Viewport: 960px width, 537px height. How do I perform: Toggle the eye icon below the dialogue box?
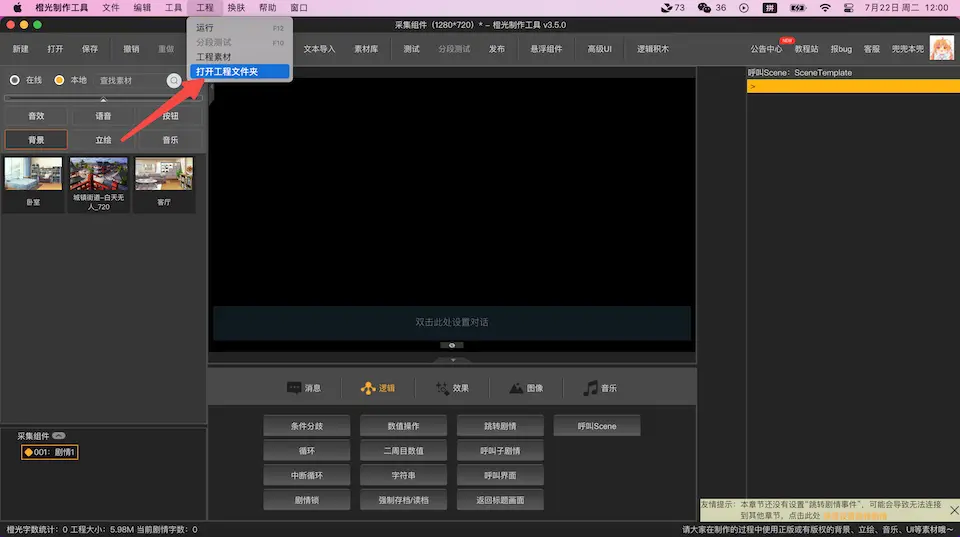click(x=452, y=345)
